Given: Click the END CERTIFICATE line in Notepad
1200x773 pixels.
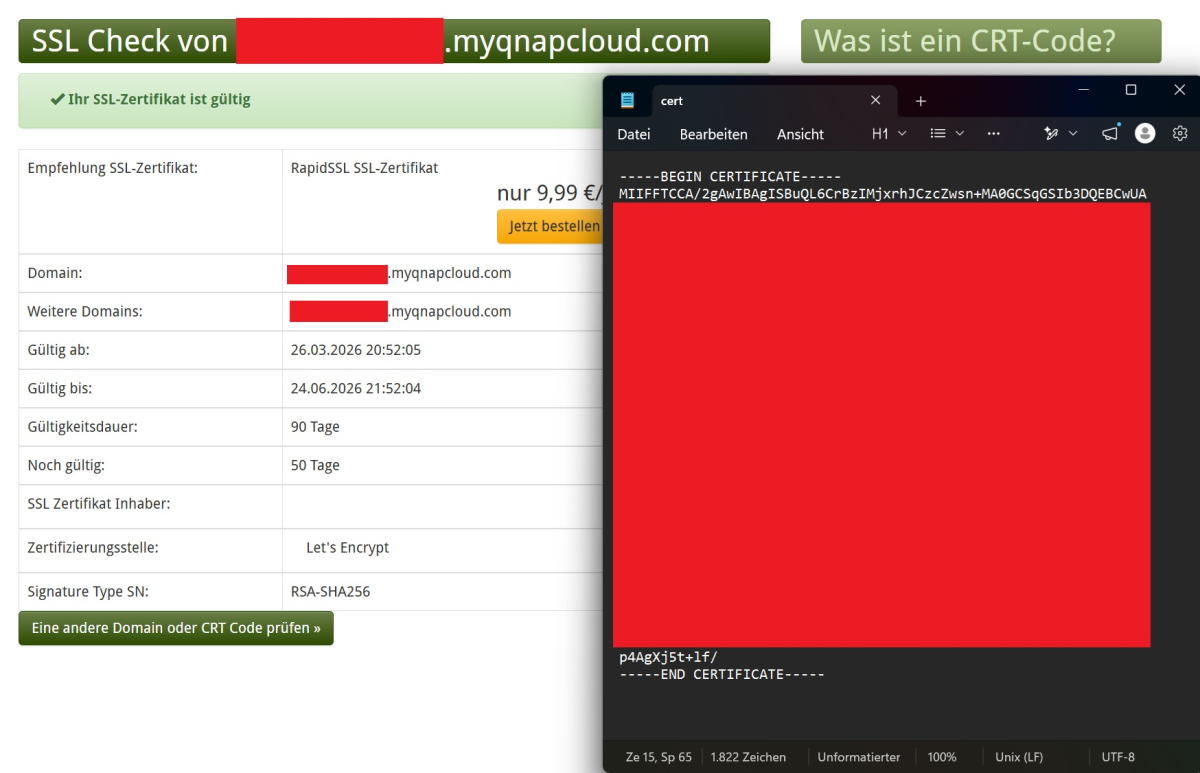Looking at the screenshot, I should click(722, 674).
